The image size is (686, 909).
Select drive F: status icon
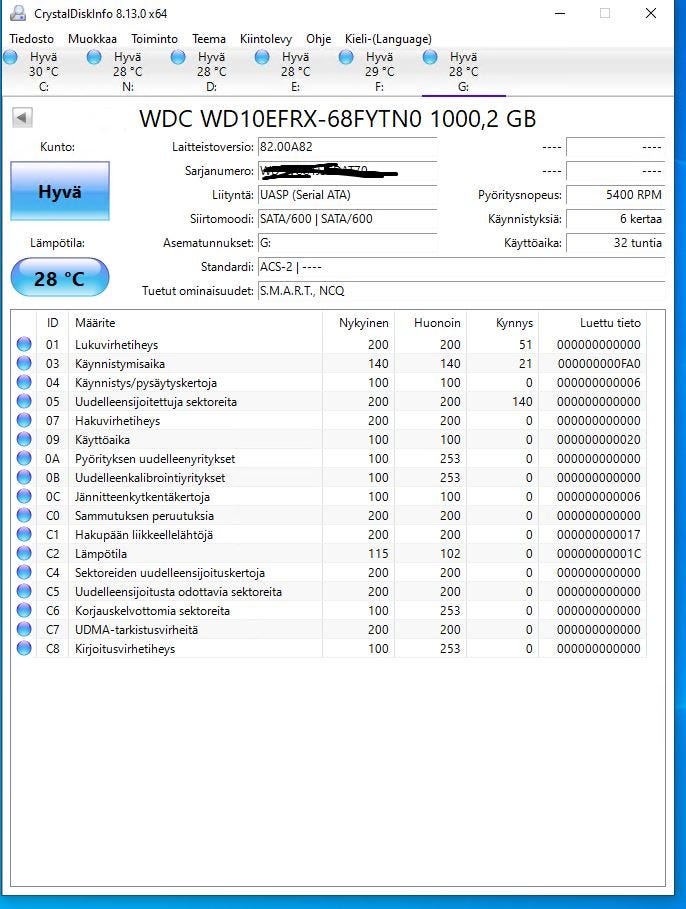(x=346, y=57)
